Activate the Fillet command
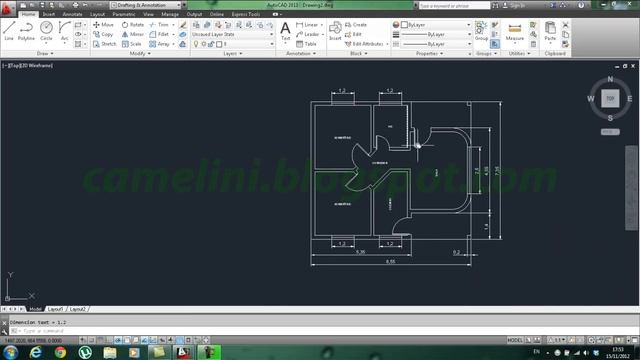The width and height of the screenshot is (640, 360). [159, 34]
